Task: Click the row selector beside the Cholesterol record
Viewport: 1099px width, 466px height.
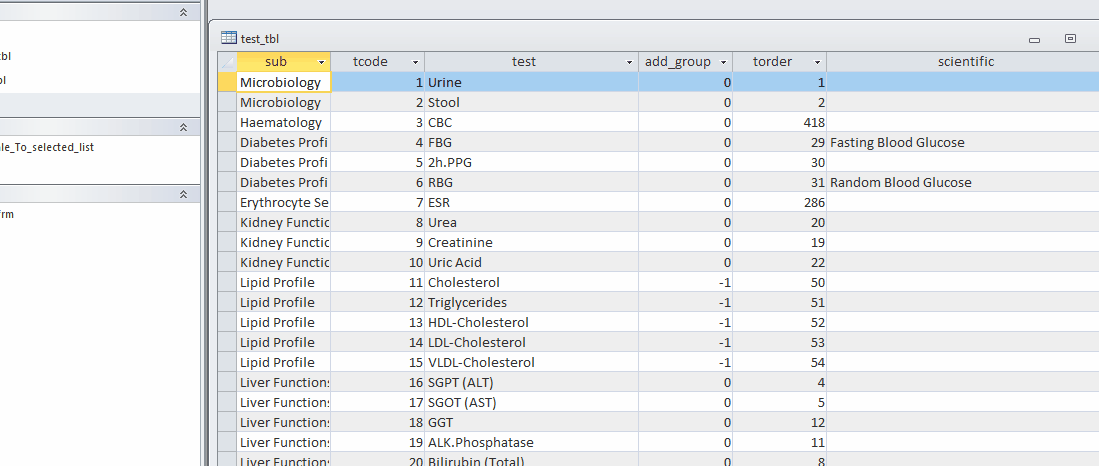Action: [227, 282]
